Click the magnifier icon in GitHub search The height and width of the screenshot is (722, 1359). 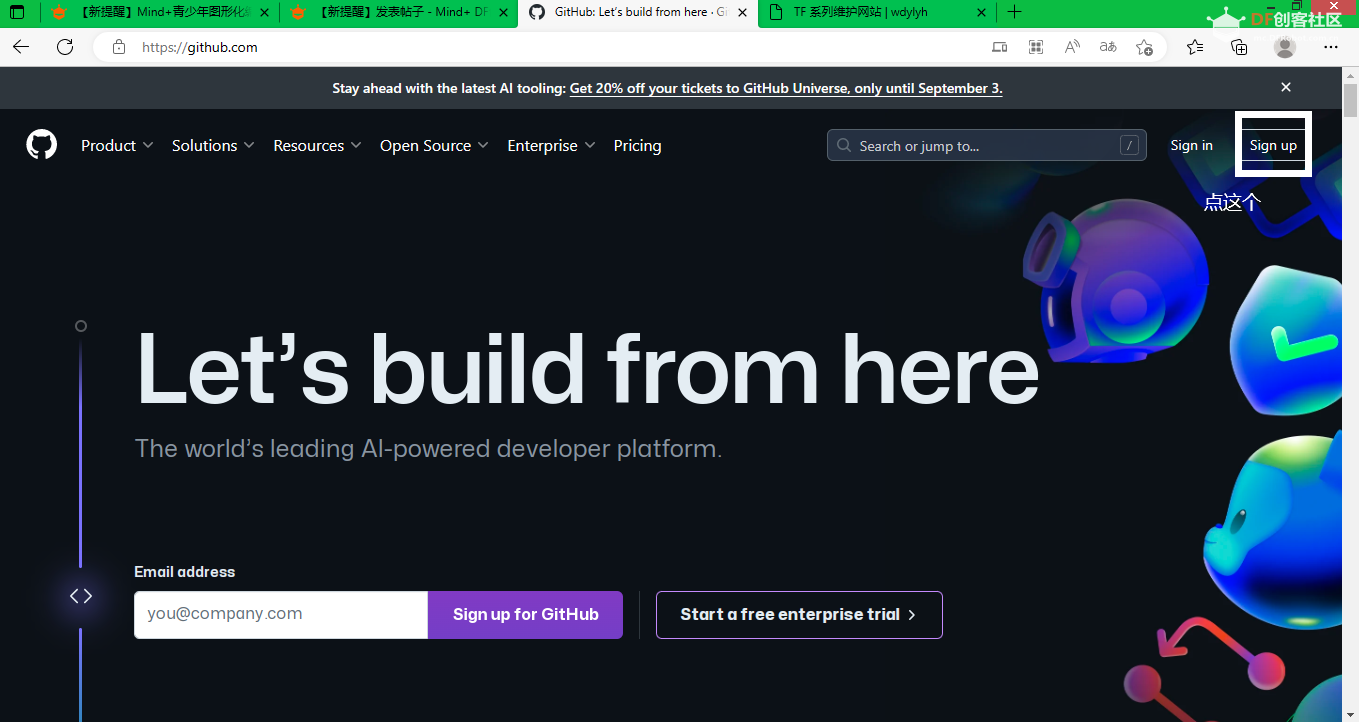pyautogui.click(x=845, y=146)
